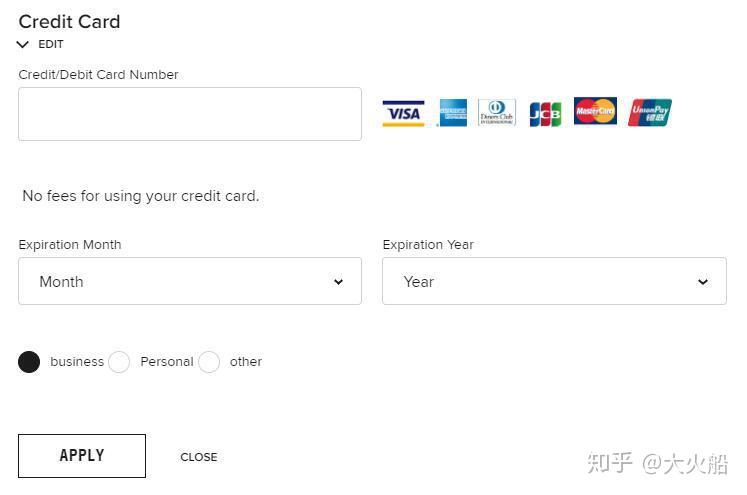Click the Month dropdown arrow
The width and height of the screenshot is (747, 495).
point(338,282)
